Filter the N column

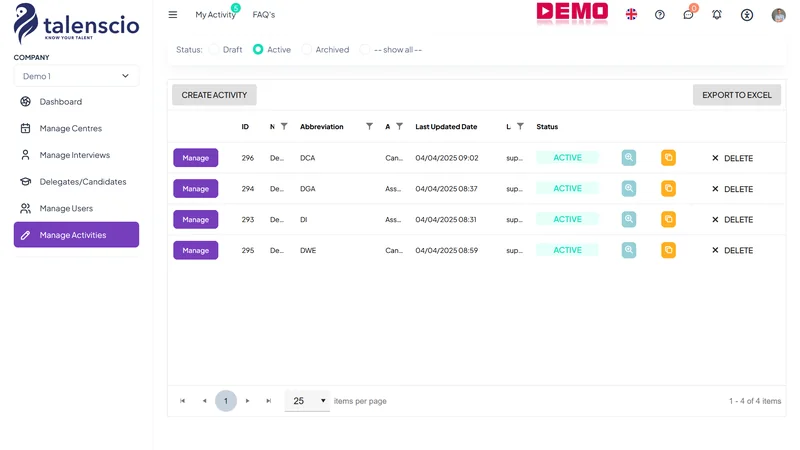pyautogui.click(x=284, y=127)
